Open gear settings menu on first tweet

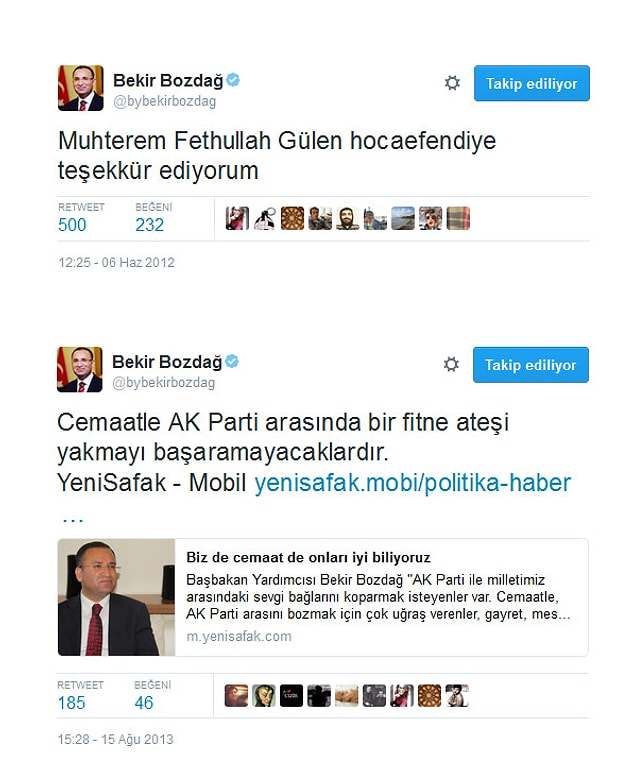pos(452,83)
